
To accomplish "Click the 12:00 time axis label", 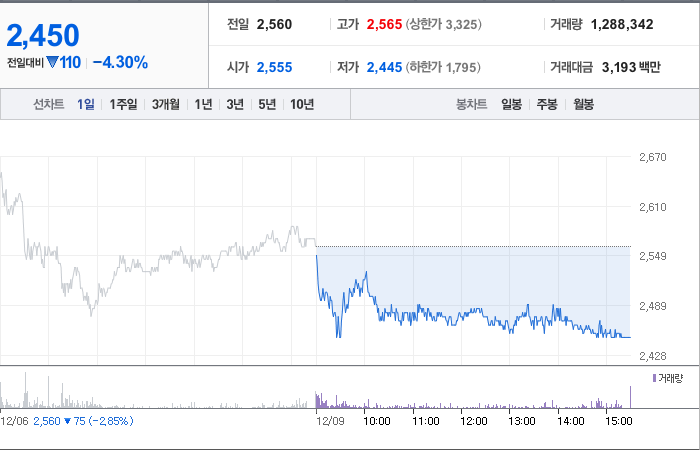I will pos(474,421).
